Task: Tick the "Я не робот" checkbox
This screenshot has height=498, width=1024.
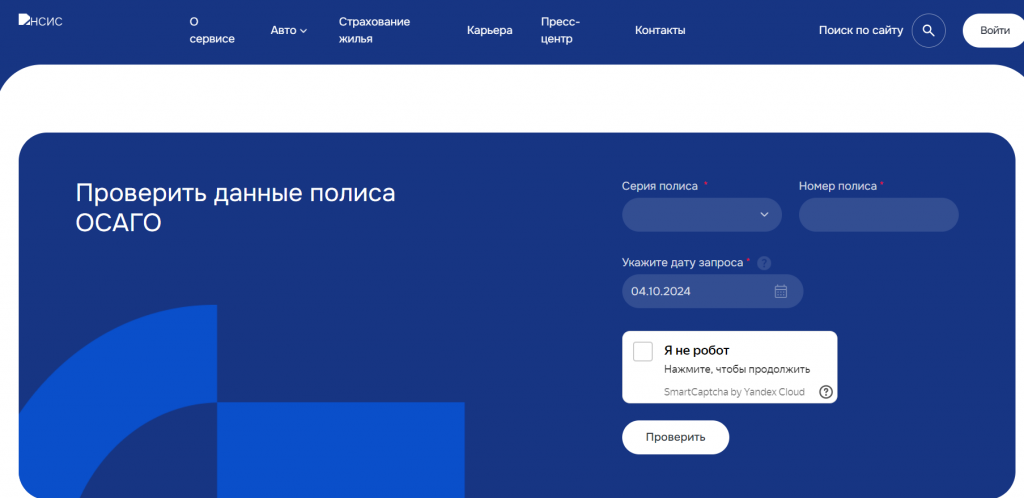Action: pyautogui.click(x=643, y=351)
